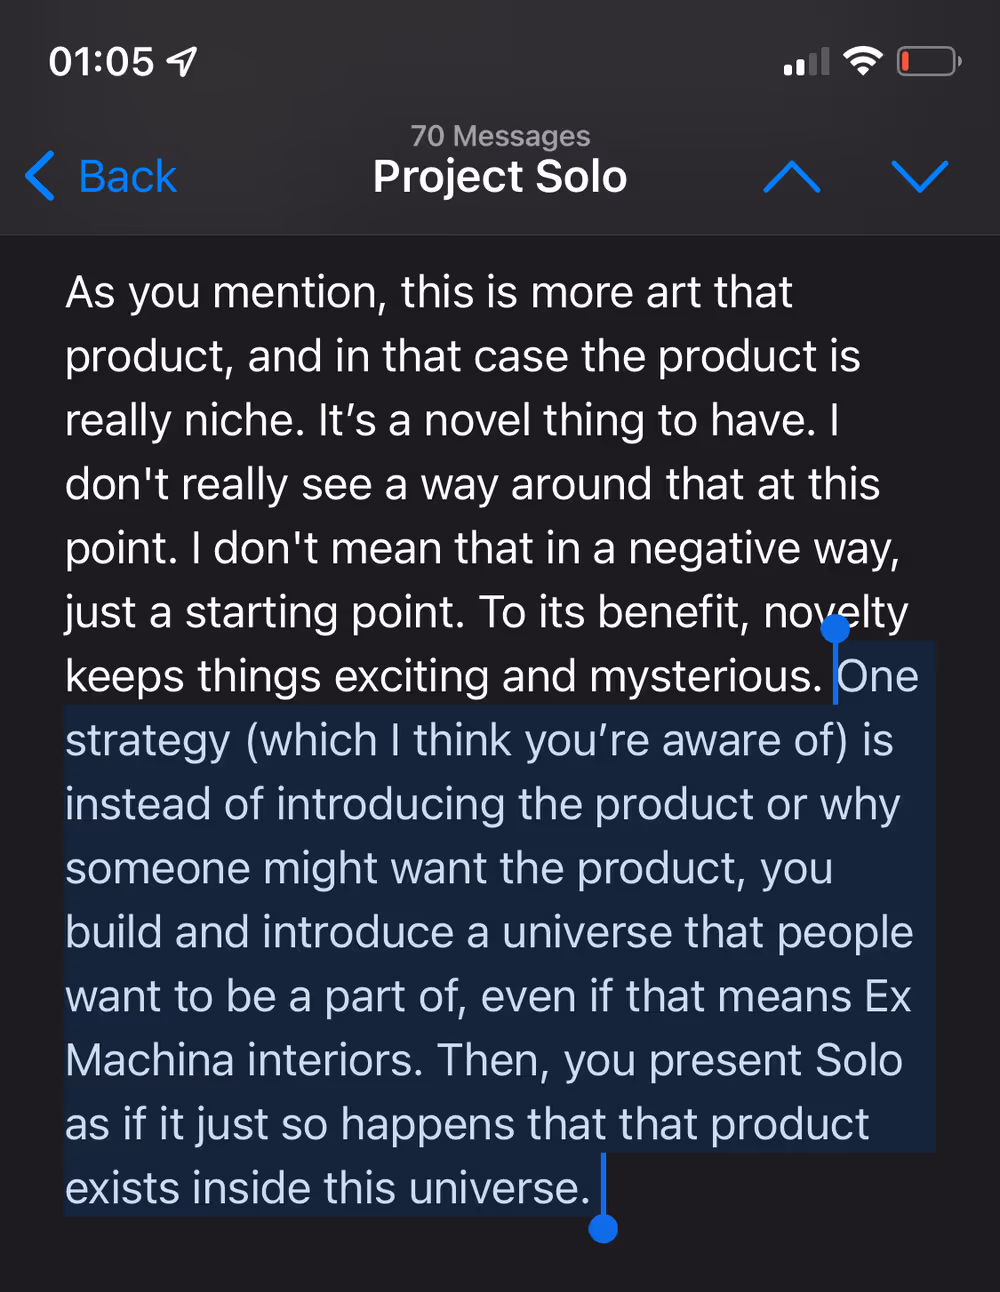1000x1292 pixels.
Task: Tap the 01:05 clock in status bar
Action: [x=101, y=62]
